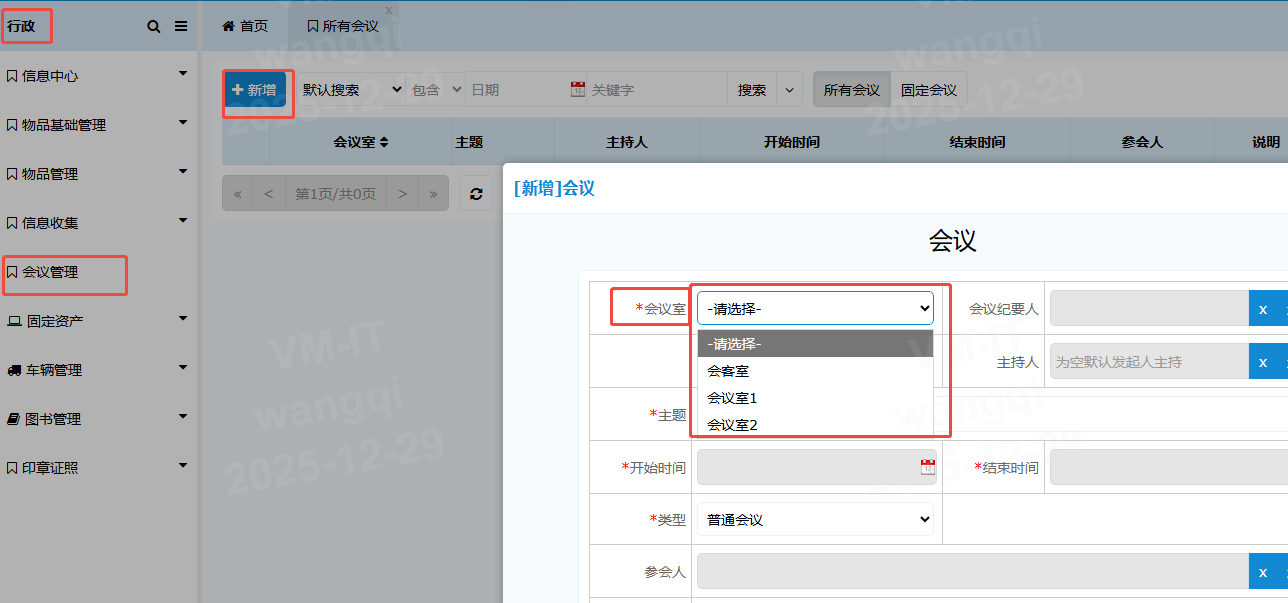Toggle the sidebar hamburger menu icon
This screenshot has width=1288, height=603.
pos(181,27)
